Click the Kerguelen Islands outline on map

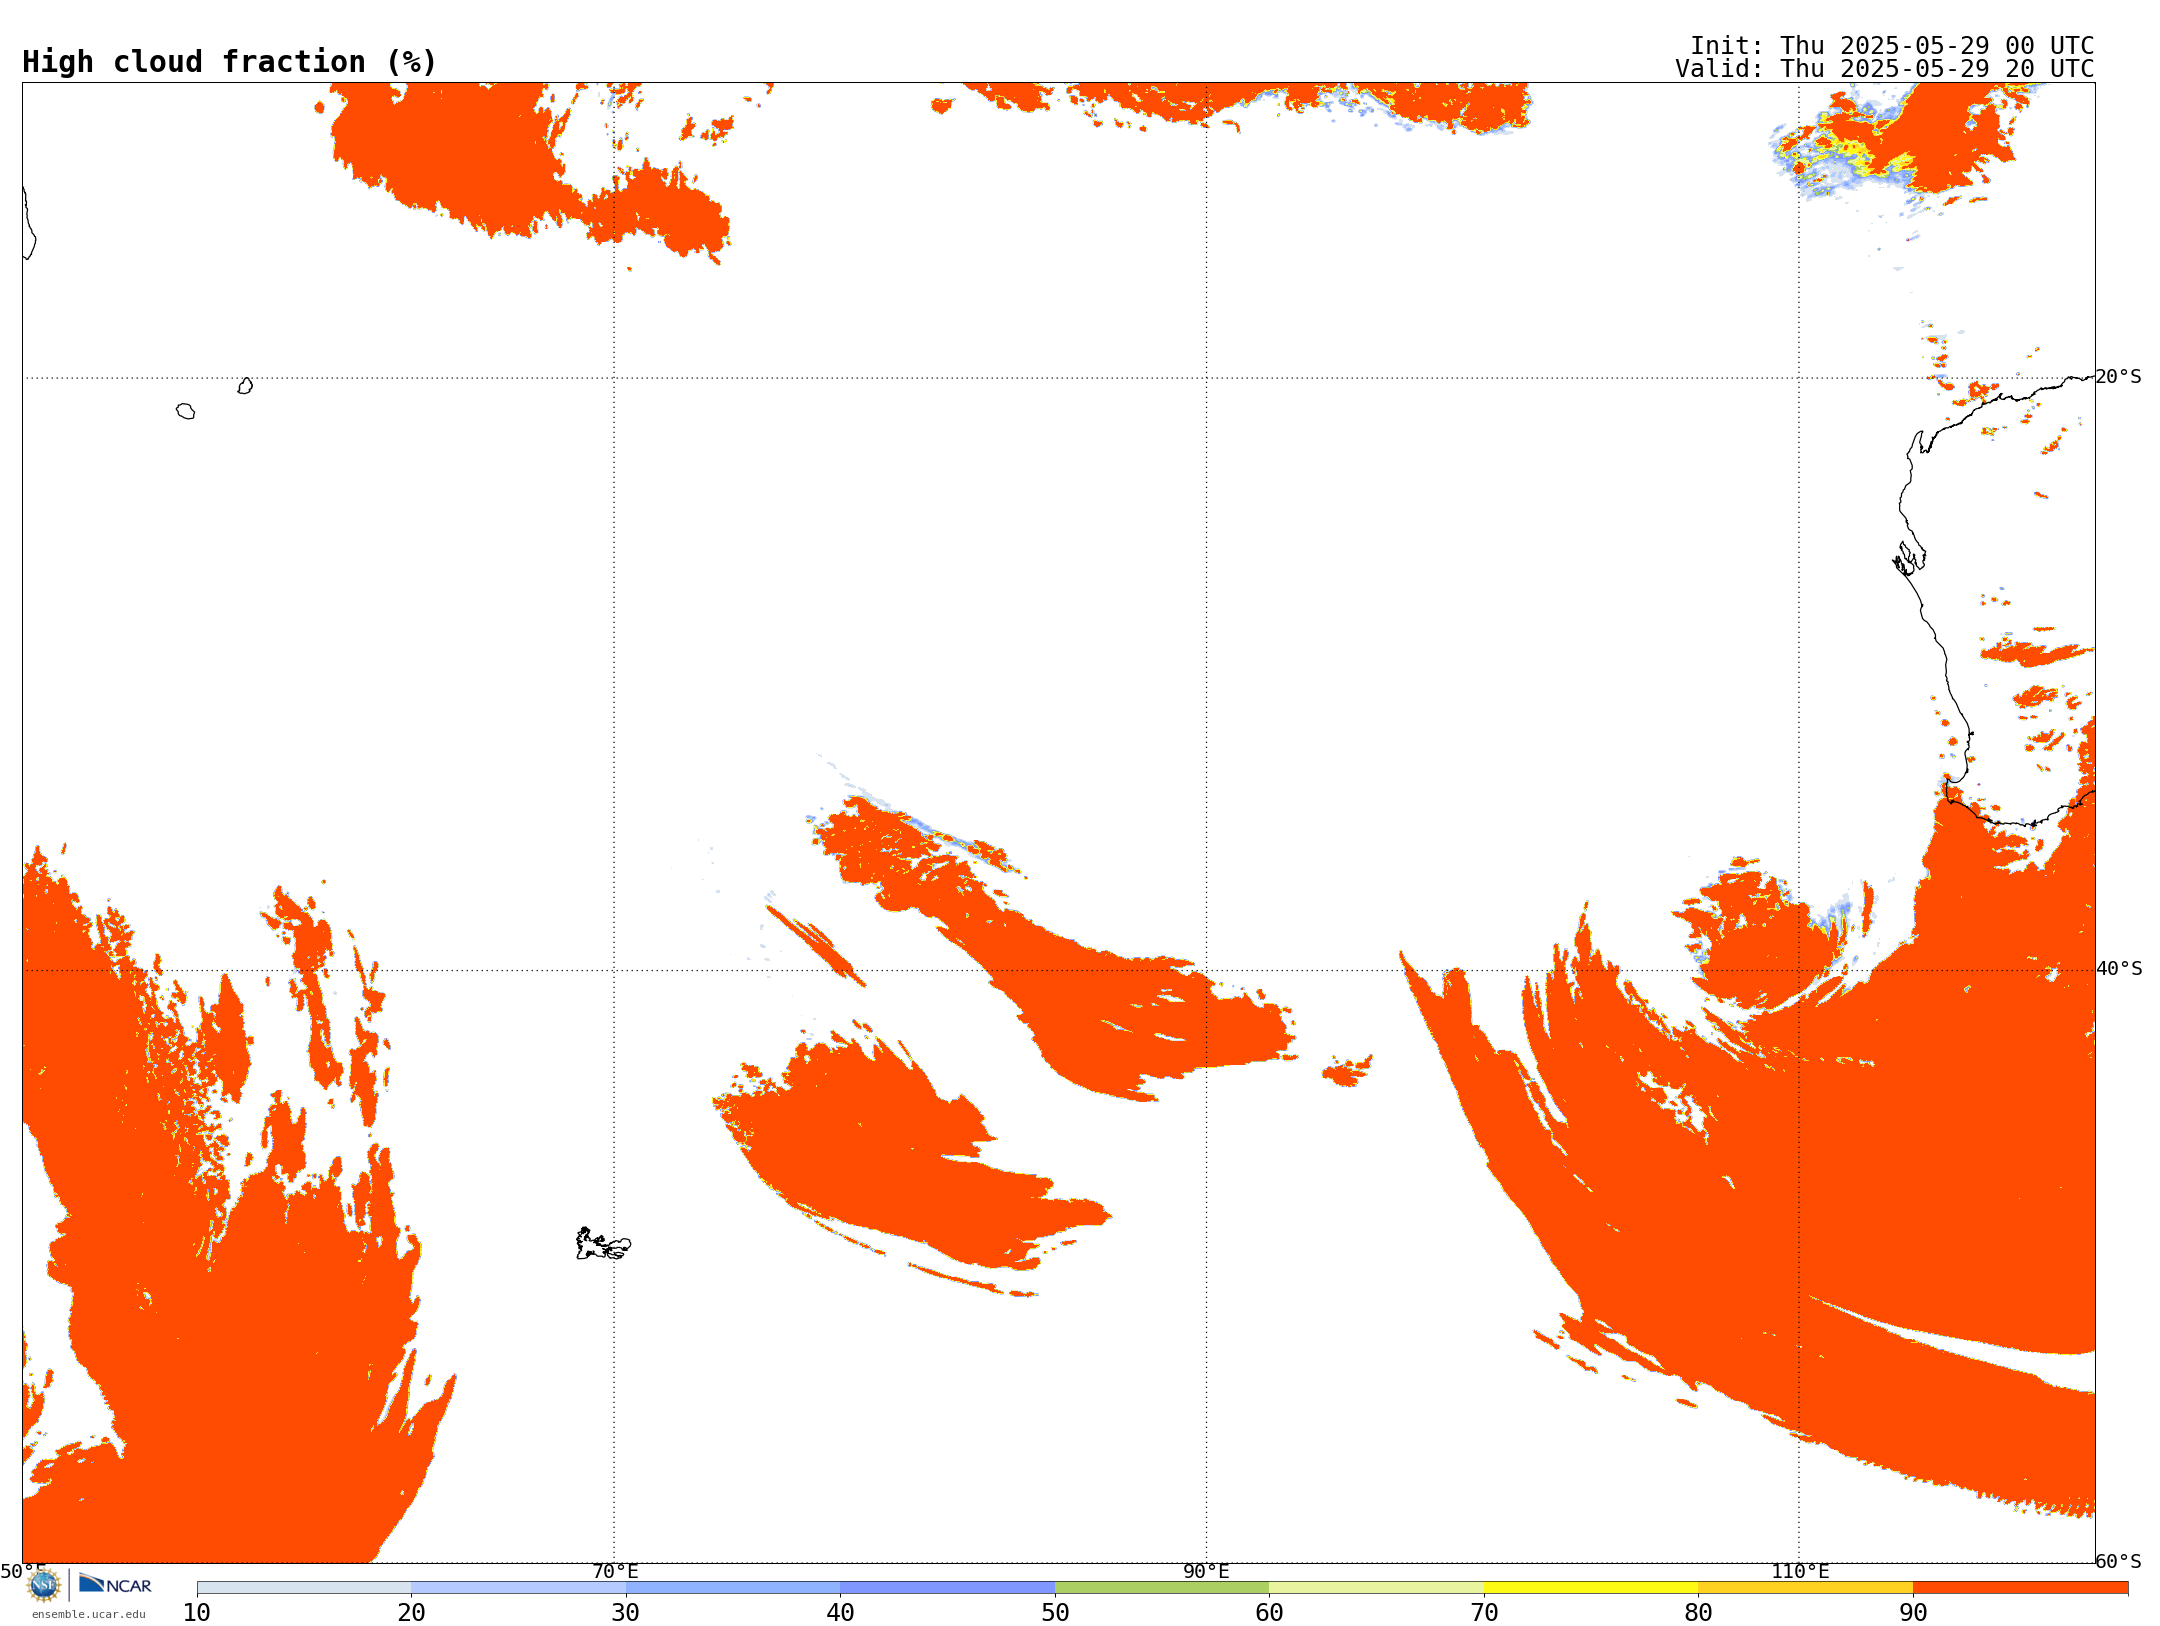(603, 1244)
